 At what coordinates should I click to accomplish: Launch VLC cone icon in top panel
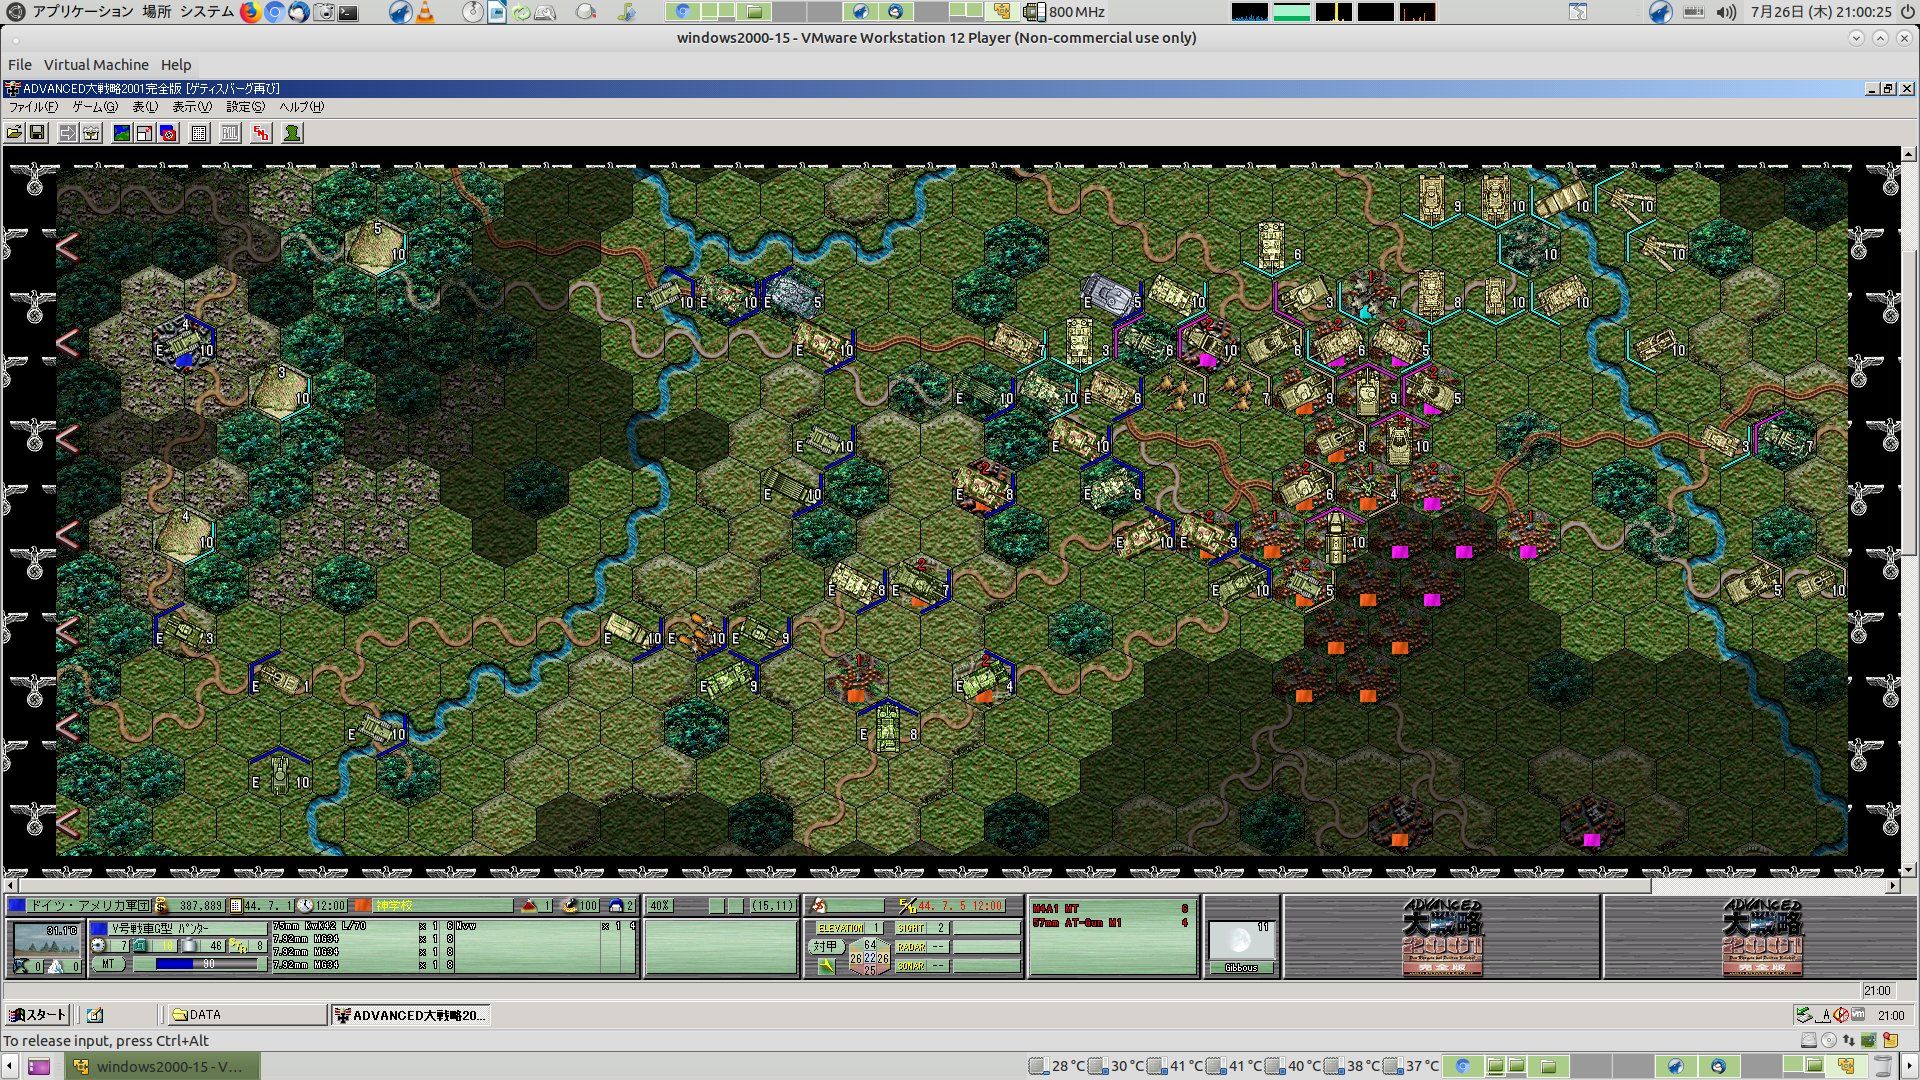[425, 12]
